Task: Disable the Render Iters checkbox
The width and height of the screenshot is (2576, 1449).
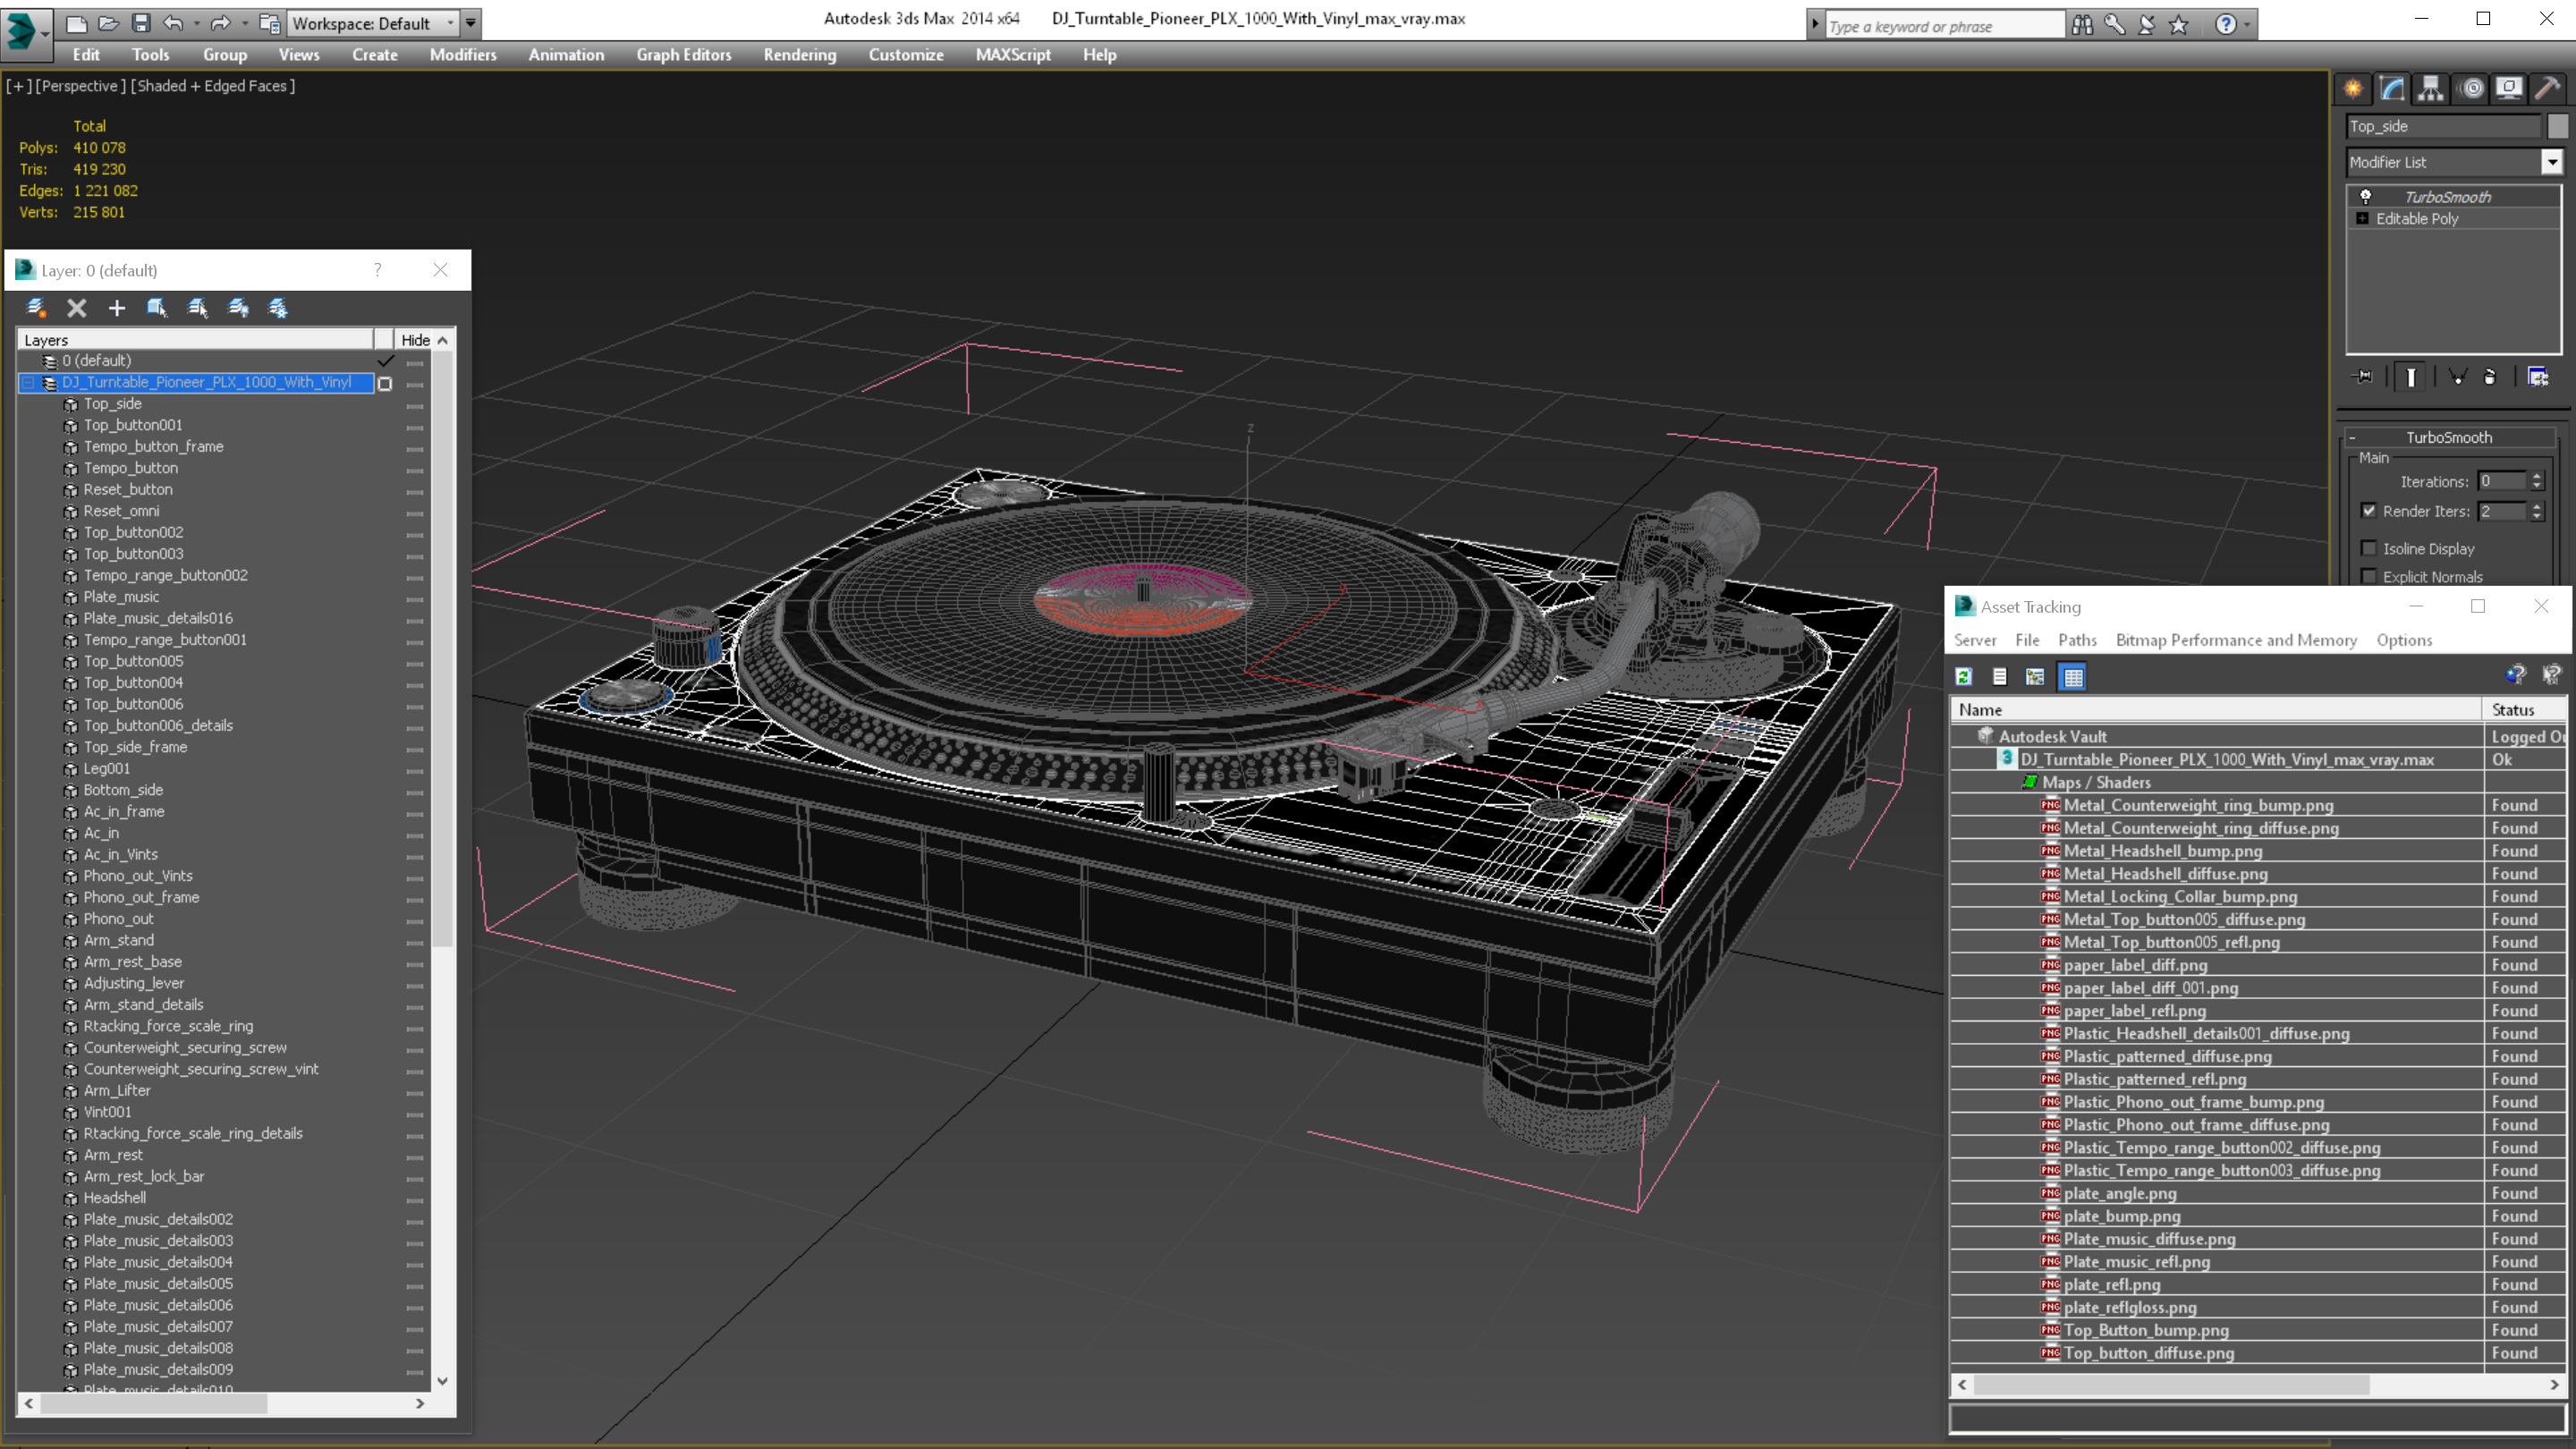Action: (2368, 511)
